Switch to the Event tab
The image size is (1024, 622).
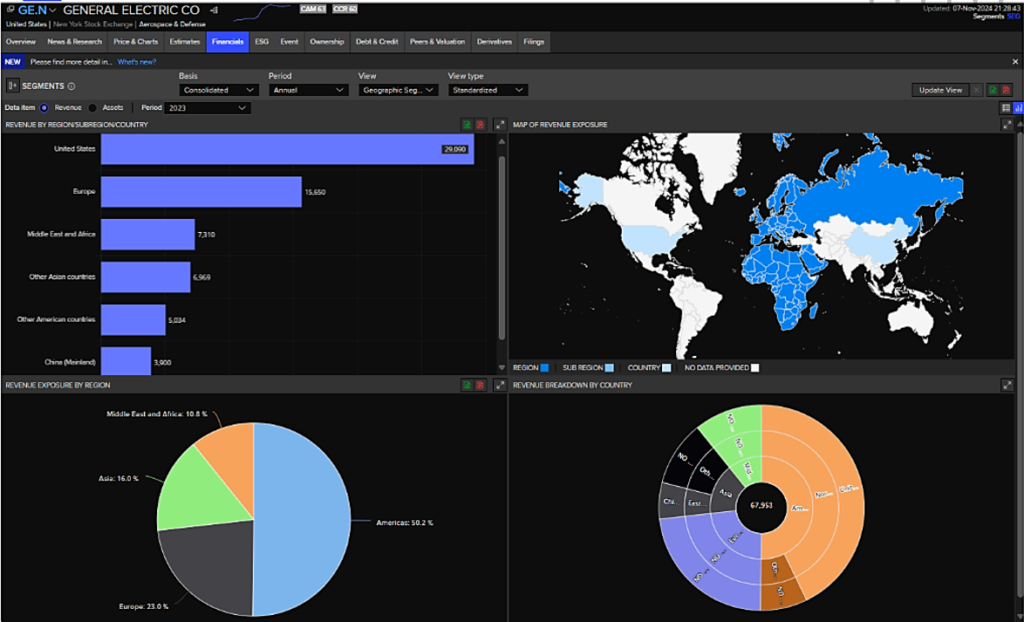point(289,42)
